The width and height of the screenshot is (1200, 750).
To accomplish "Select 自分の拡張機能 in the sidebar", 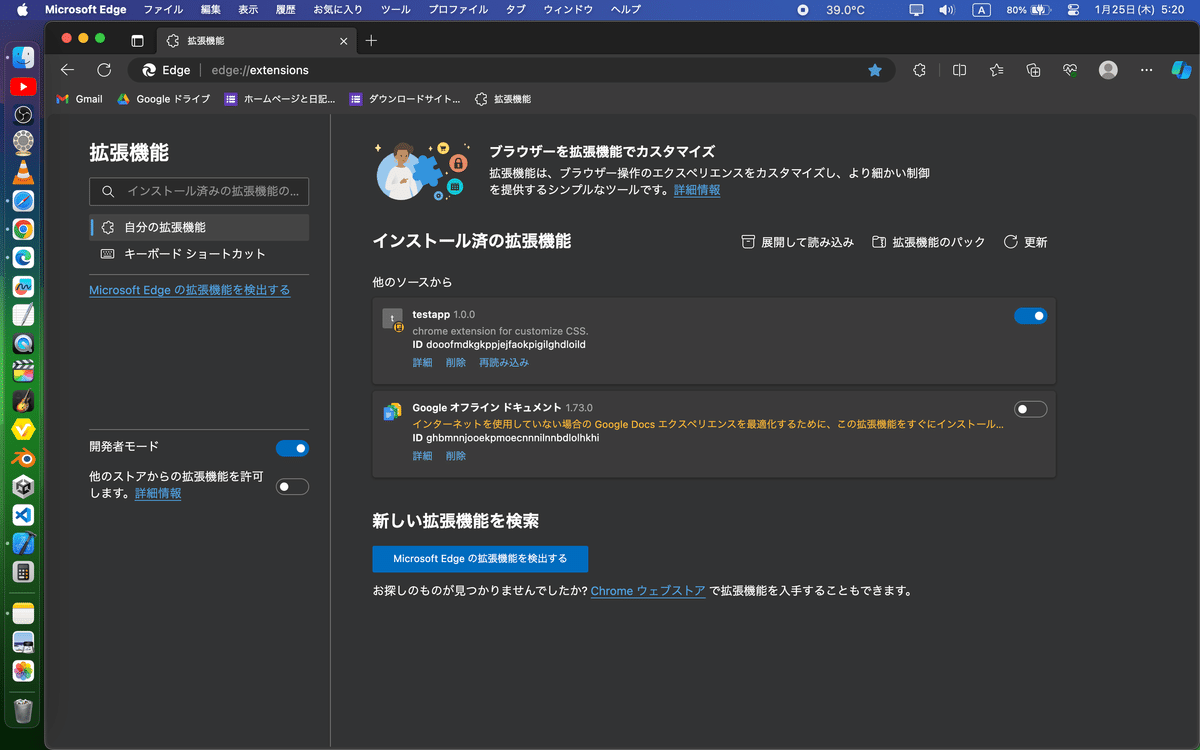I will coord(199,227).
